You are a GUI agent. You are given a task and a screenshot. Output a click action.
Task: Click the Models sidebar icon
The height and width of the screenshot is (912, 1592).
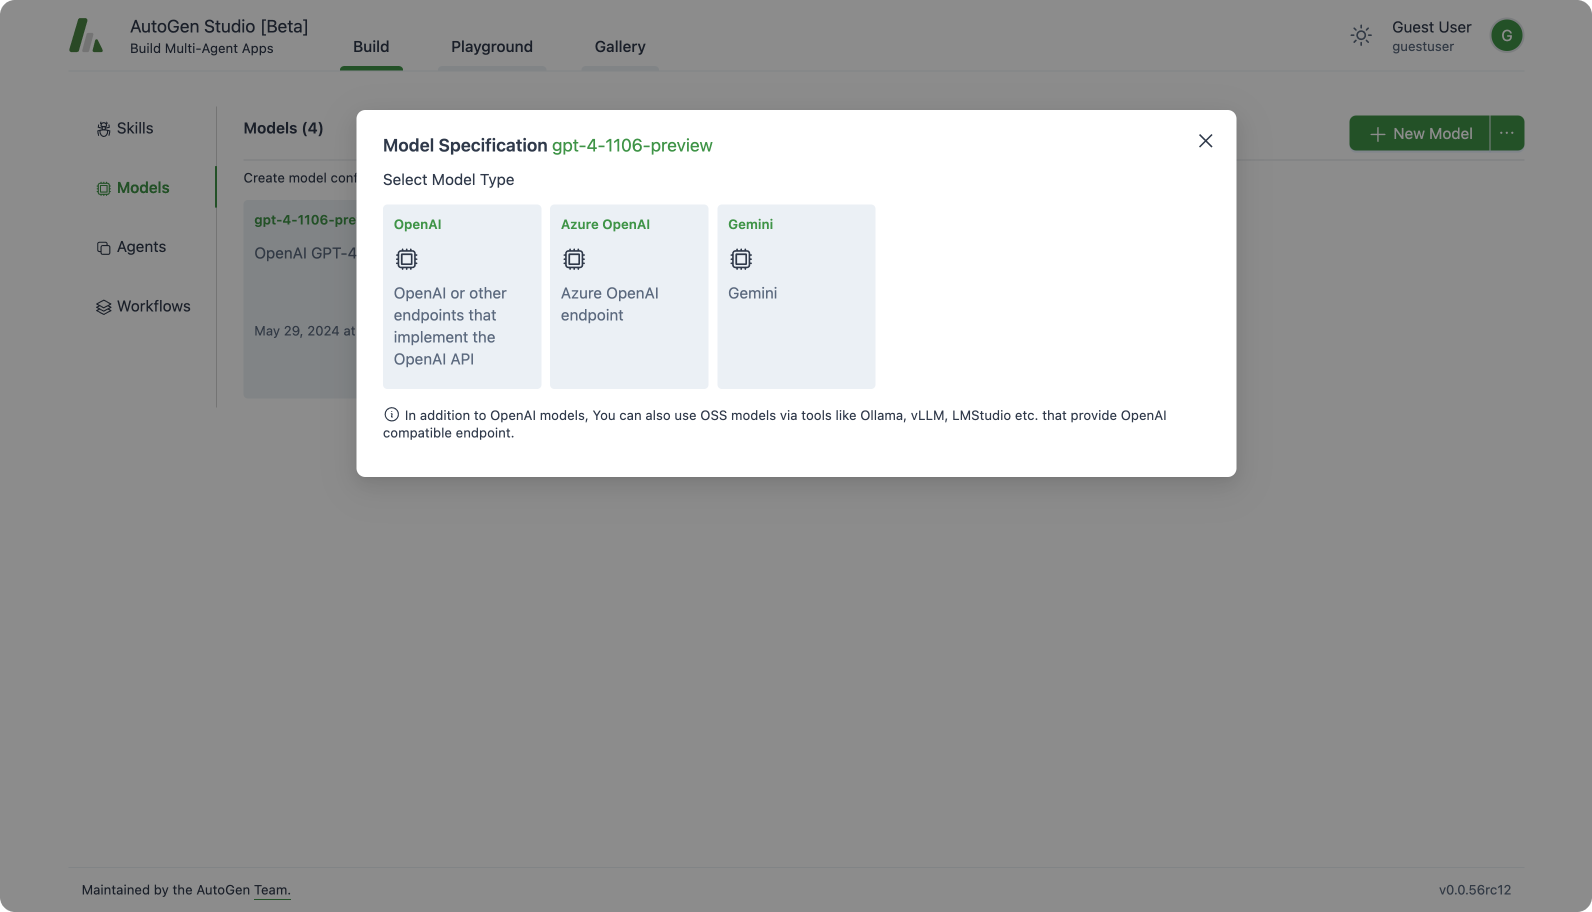click(x=103, y=188)
